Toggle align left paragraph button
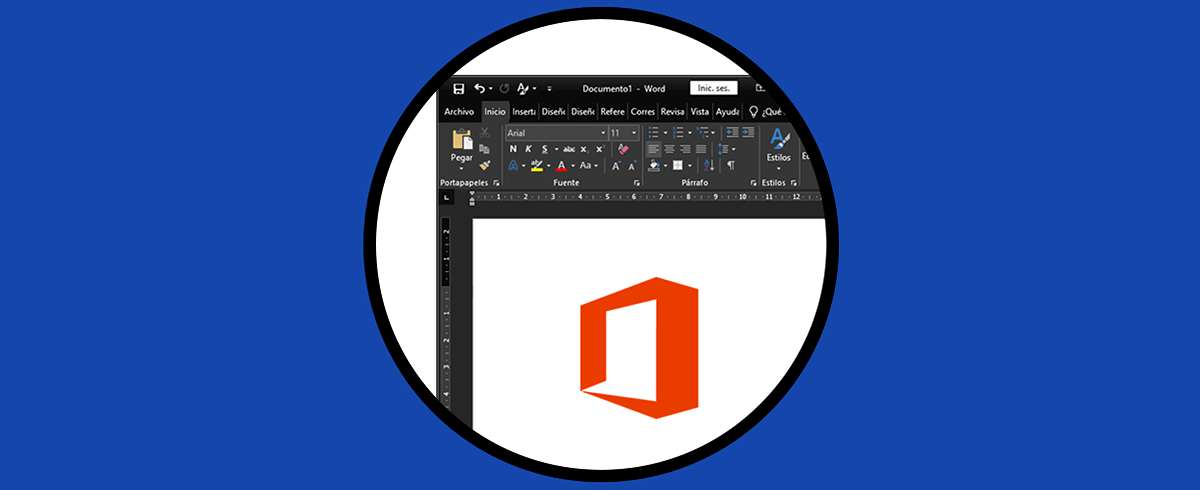Viewport: 1200px width, 490px height. [654, 149]
